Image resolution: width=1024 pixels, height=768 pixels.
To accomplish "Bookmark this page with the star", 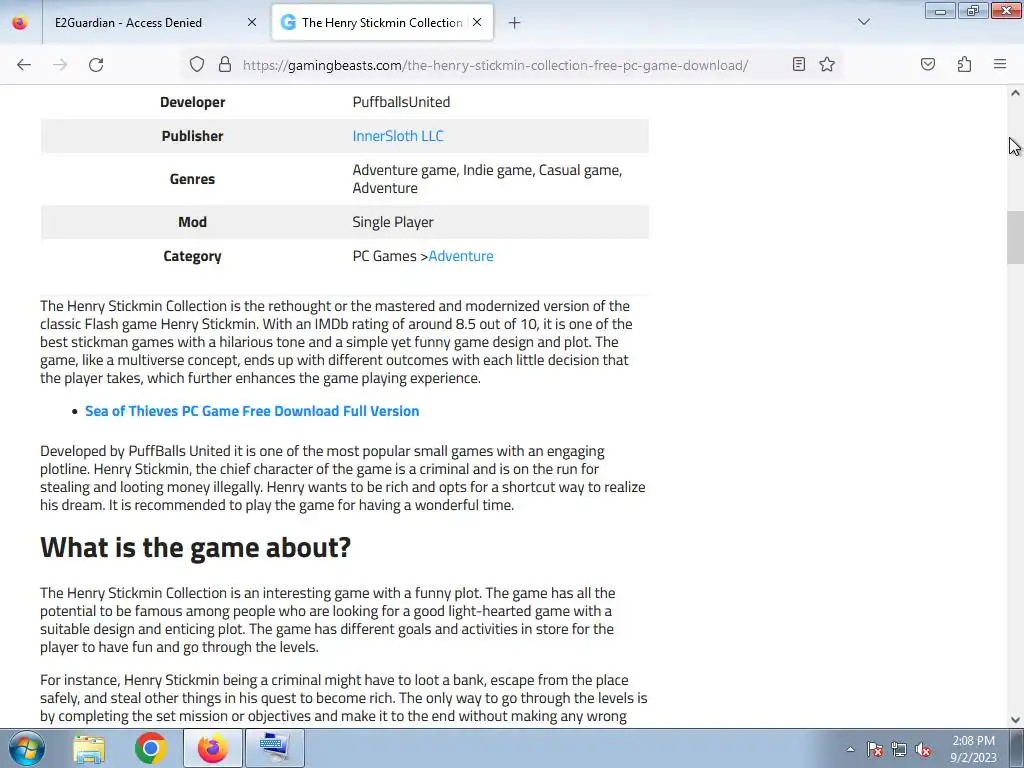I will [x=827, y=64].
